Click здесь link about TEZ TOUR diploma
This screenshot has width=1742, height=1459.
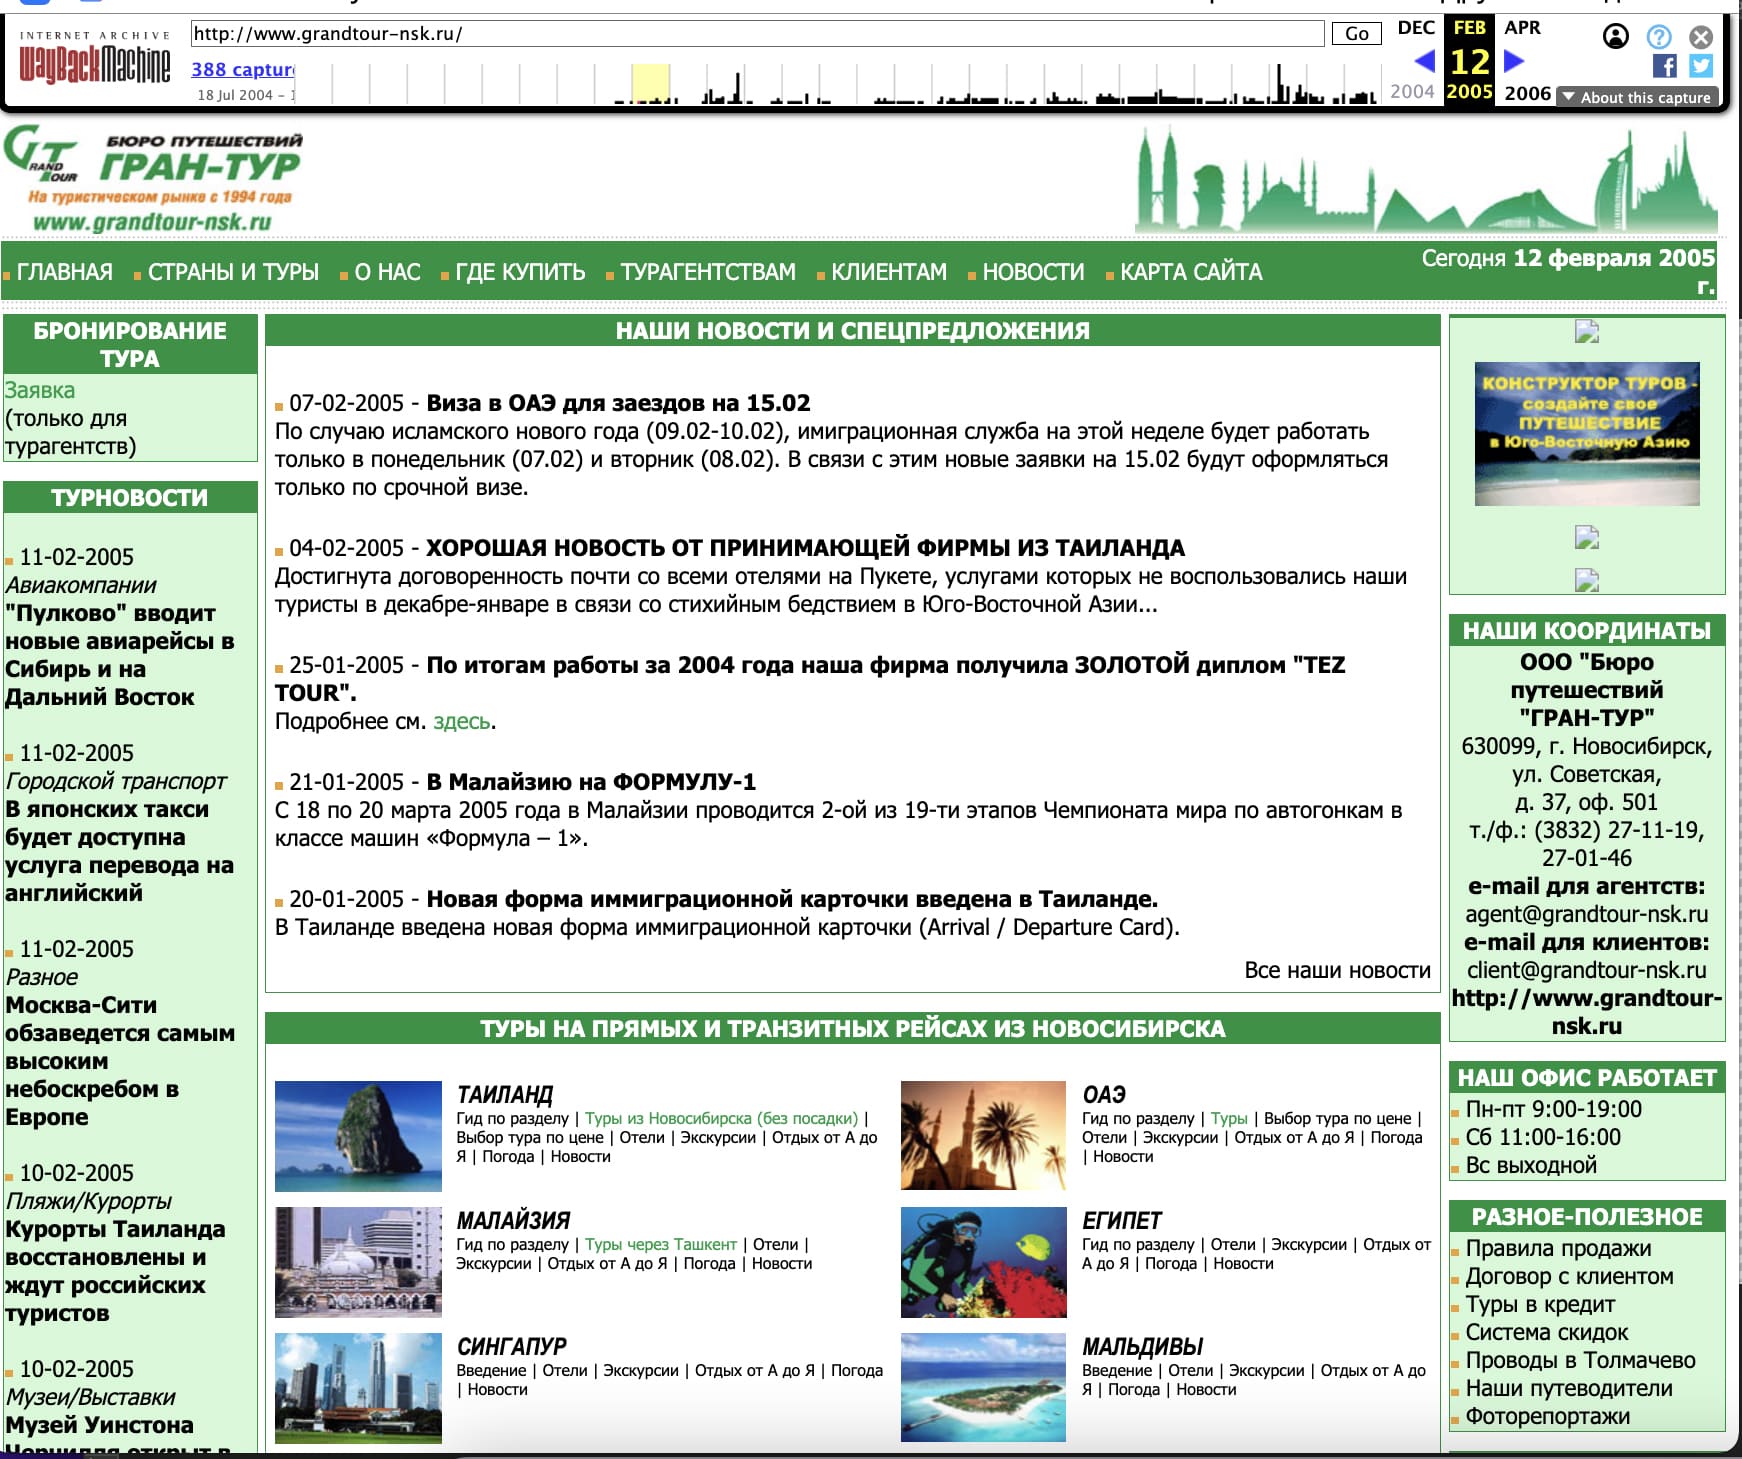[x=462, y=721]
